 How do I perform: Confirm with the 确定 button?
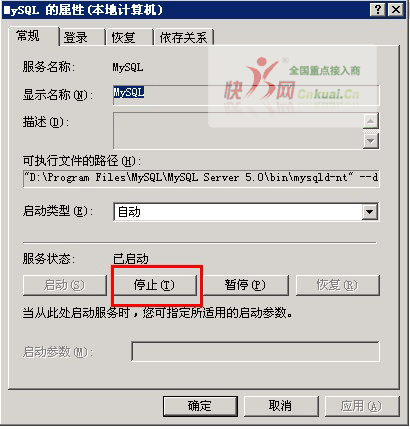(200, 406)
